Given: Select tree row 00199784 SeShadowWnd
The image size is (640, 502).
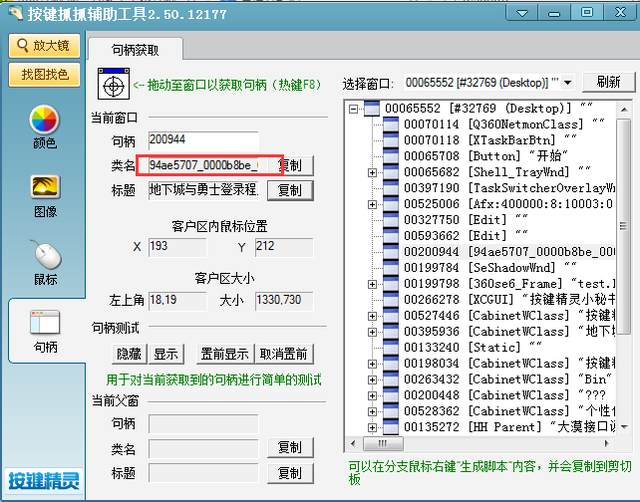Looking at the screenshot, I should click(x=490, y=268).
